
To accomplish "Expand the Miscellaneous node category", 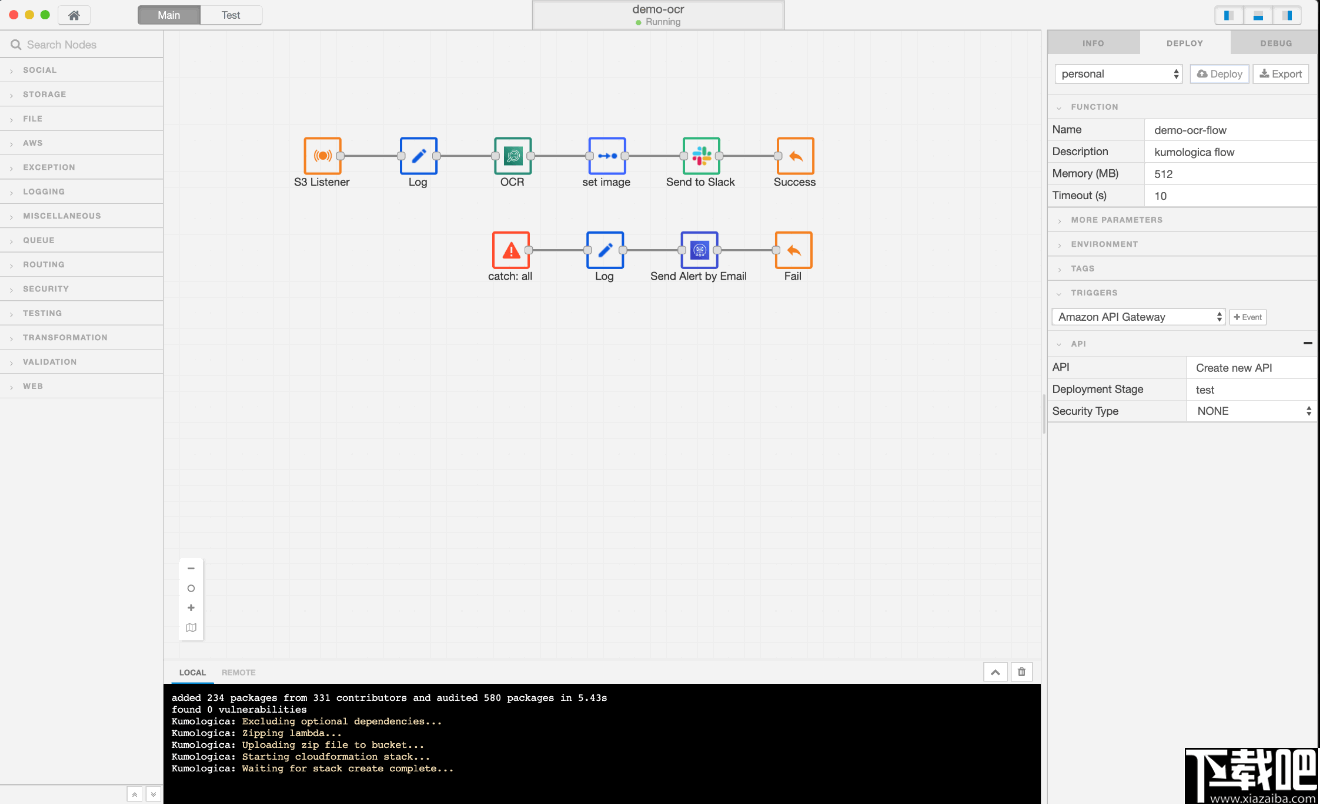I will [81, 216].
